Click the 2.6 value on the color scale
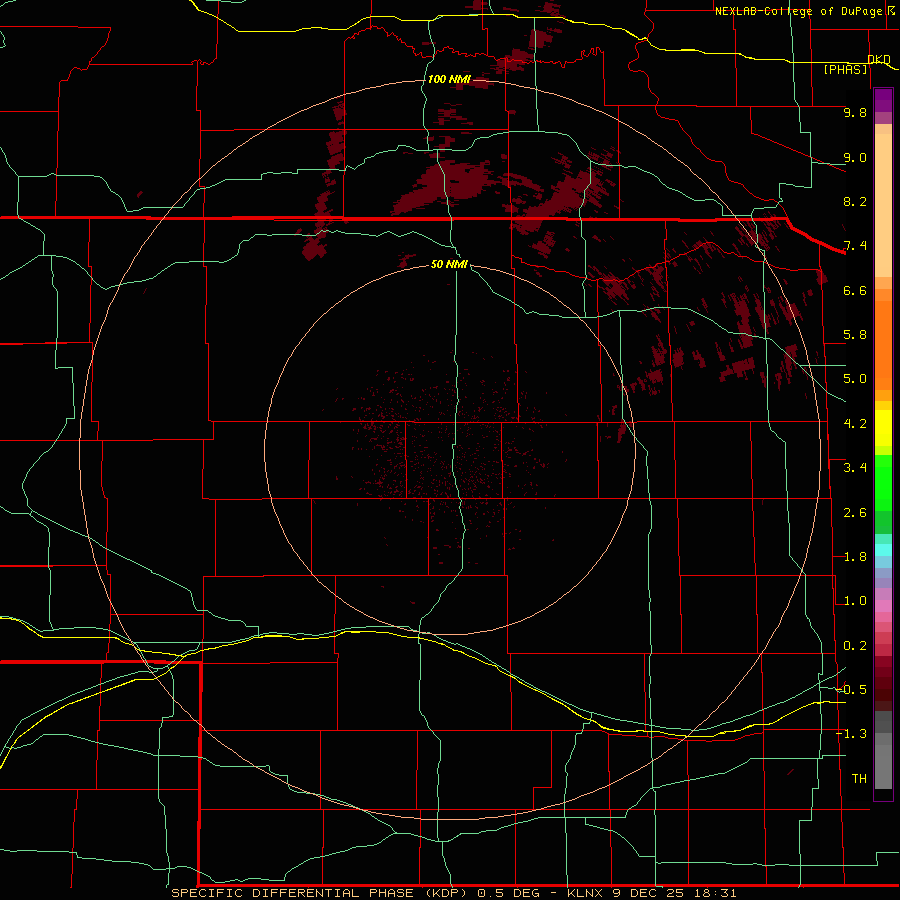The width and height of the screenshot is (900, 900). [855, 513]
